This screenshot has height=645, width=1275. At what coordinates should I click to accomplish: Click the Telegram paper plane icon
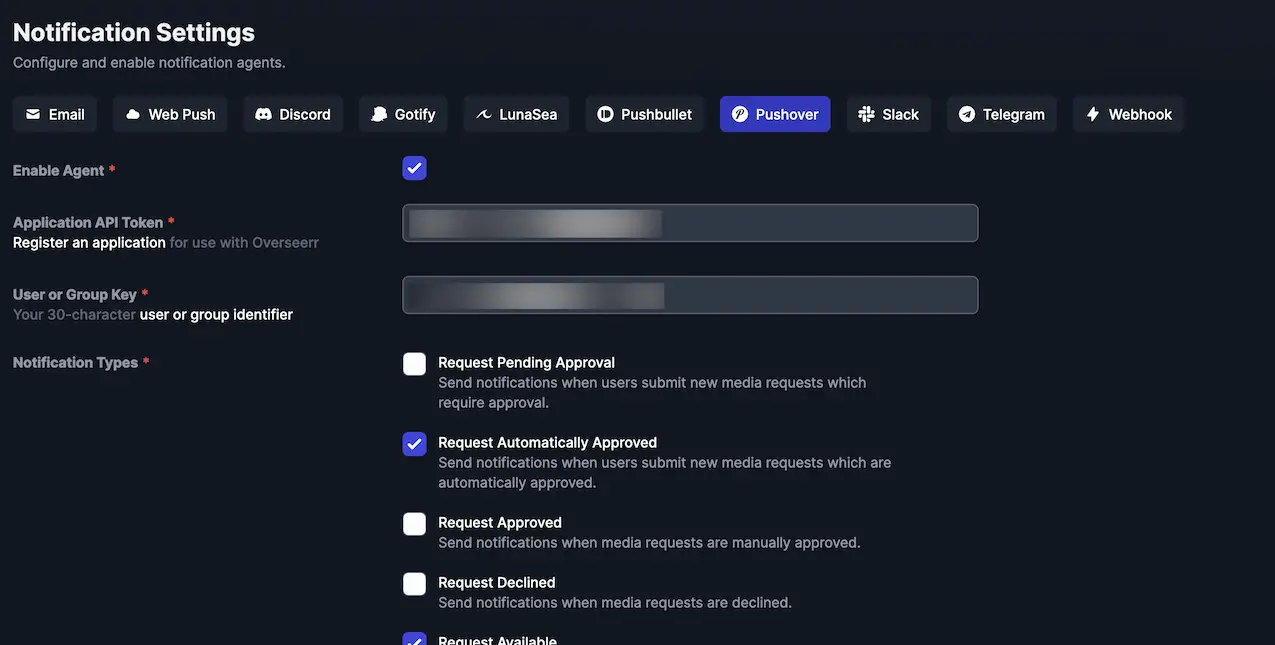967,114
